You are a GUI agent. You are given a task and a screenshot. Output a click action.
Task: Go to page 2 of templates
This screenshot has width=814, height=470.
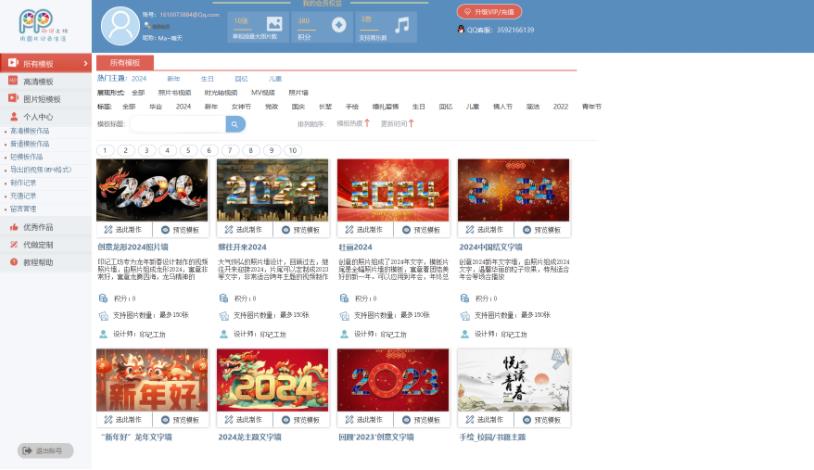click(126, 150)
